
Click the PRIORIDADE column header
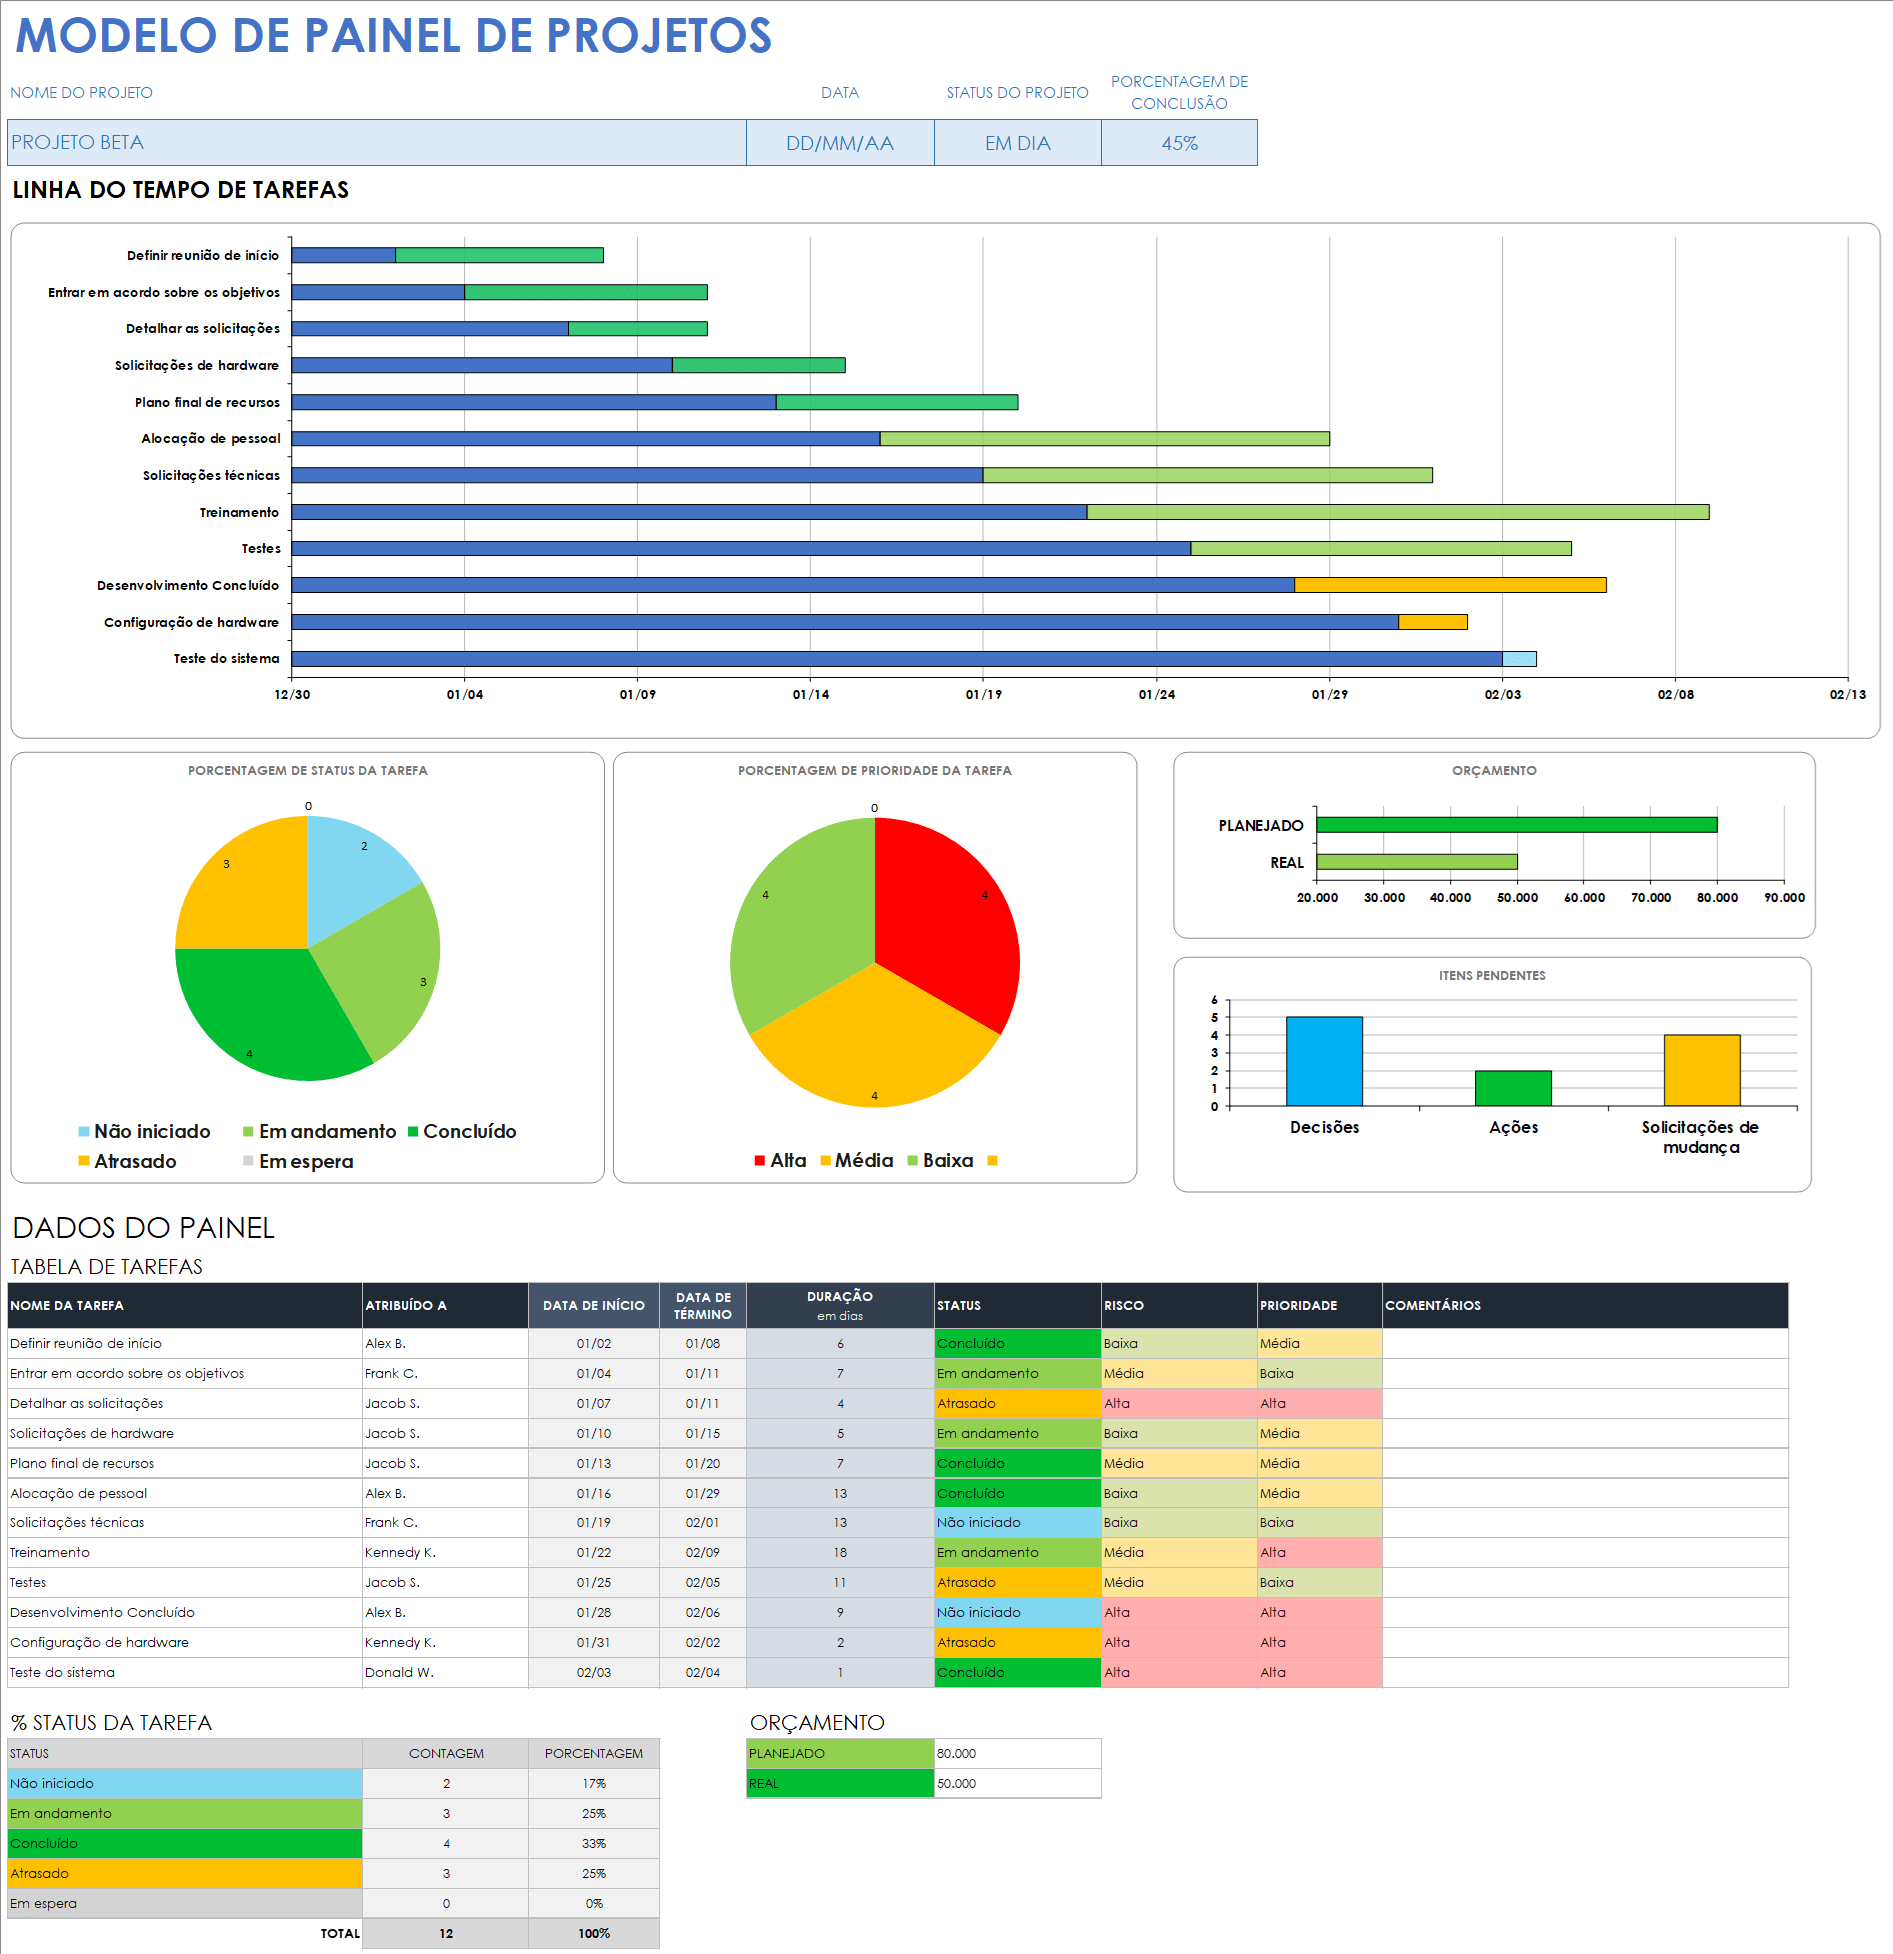click(1319, 1306)
